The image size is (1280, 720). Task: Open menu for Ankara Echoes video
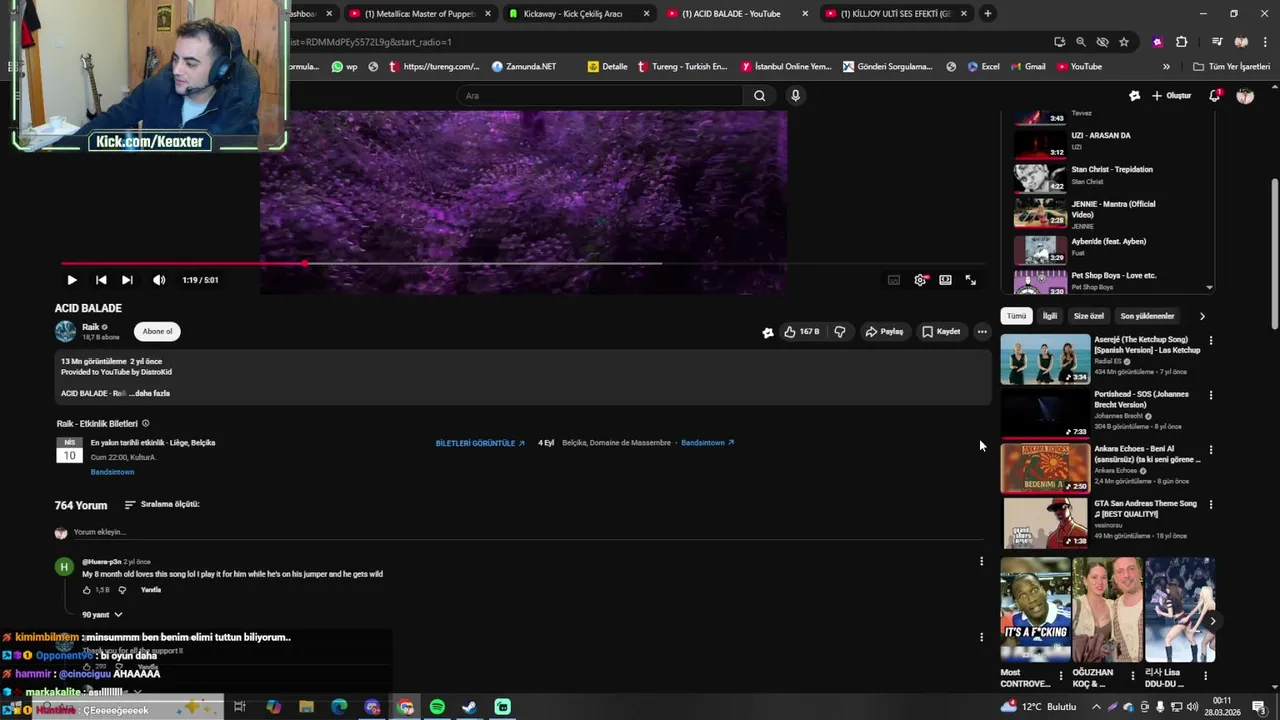pyautogui.click(x=1211, y=450)
